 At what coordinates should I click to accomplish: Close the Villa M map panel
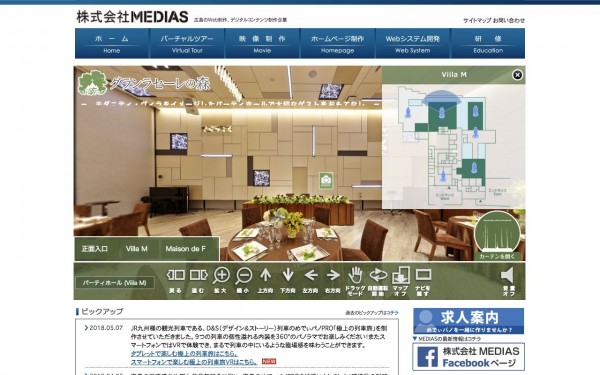[517, 75]
